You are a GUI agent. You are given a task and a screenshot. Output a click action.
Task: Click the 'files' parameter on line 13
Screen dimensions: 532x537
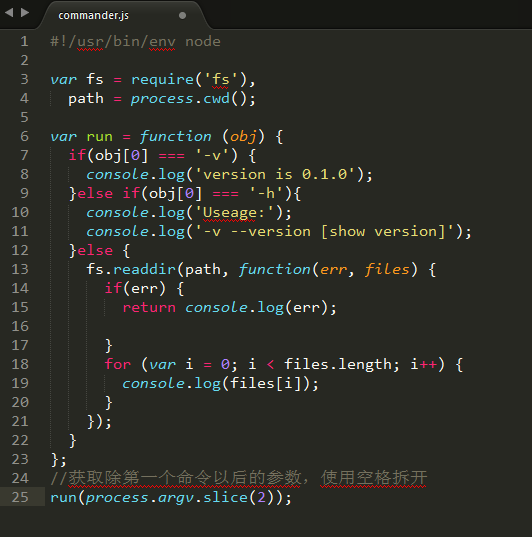tap(387, 269)
